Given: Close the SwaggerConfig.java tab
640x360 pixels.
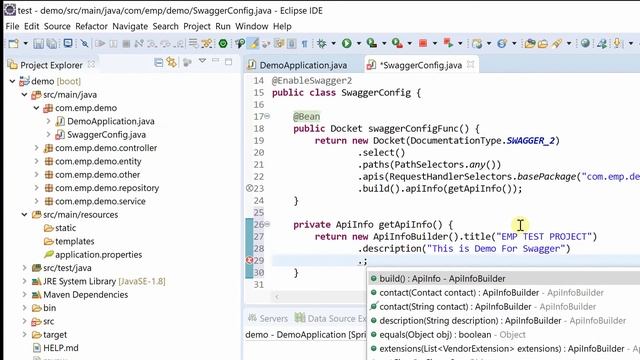Looking at the screenshot, I should 471,64.
